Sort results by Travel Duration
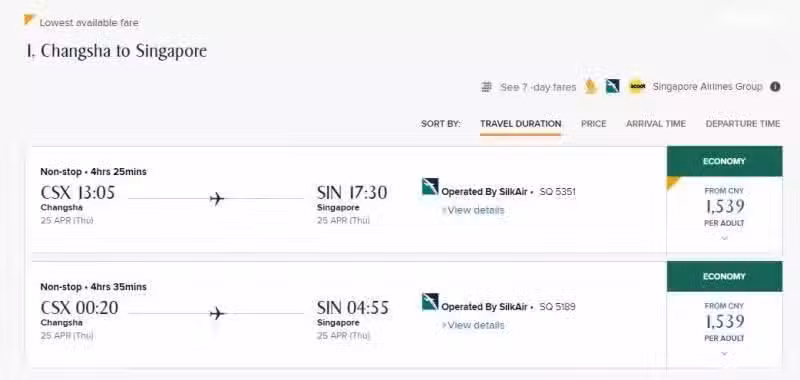The image size is (800, 380). click(x=520, y=124)
